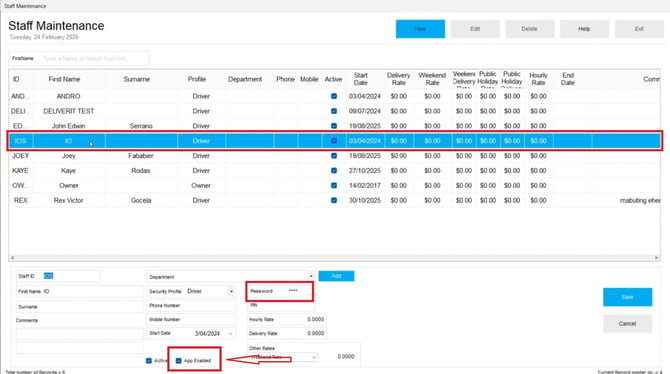Screen dimensions: 670x374
Task: Click the FirstName search field
Action: [x=79, y=58]
